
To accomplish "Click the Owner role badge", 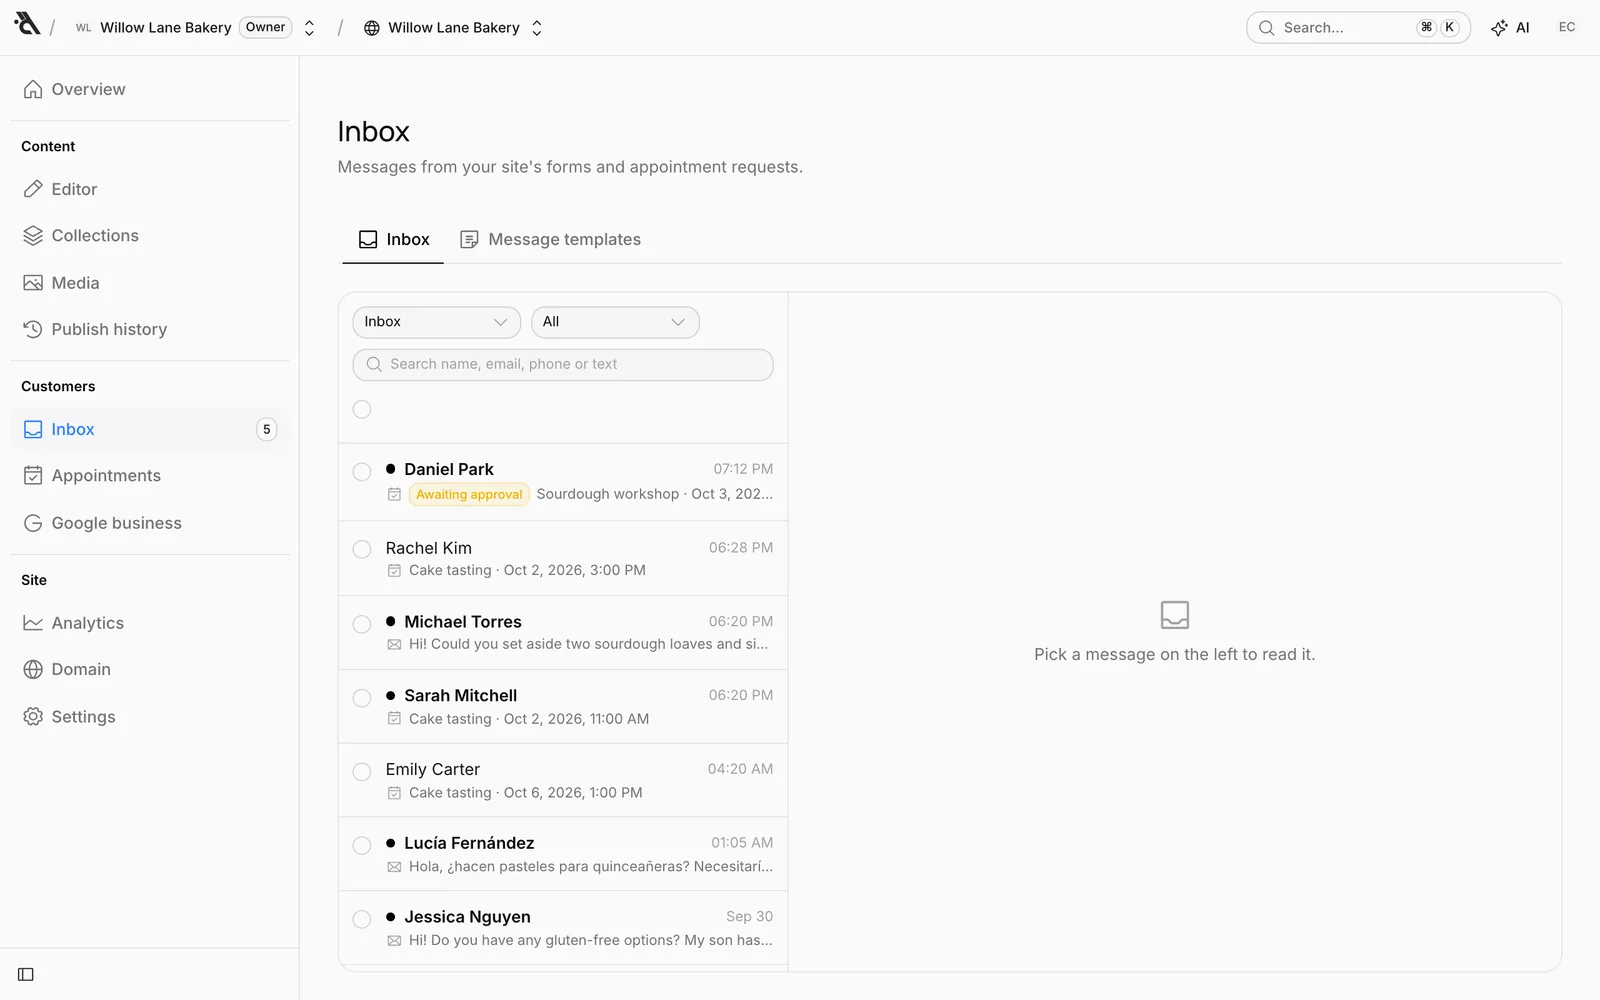I will point(265,28).
